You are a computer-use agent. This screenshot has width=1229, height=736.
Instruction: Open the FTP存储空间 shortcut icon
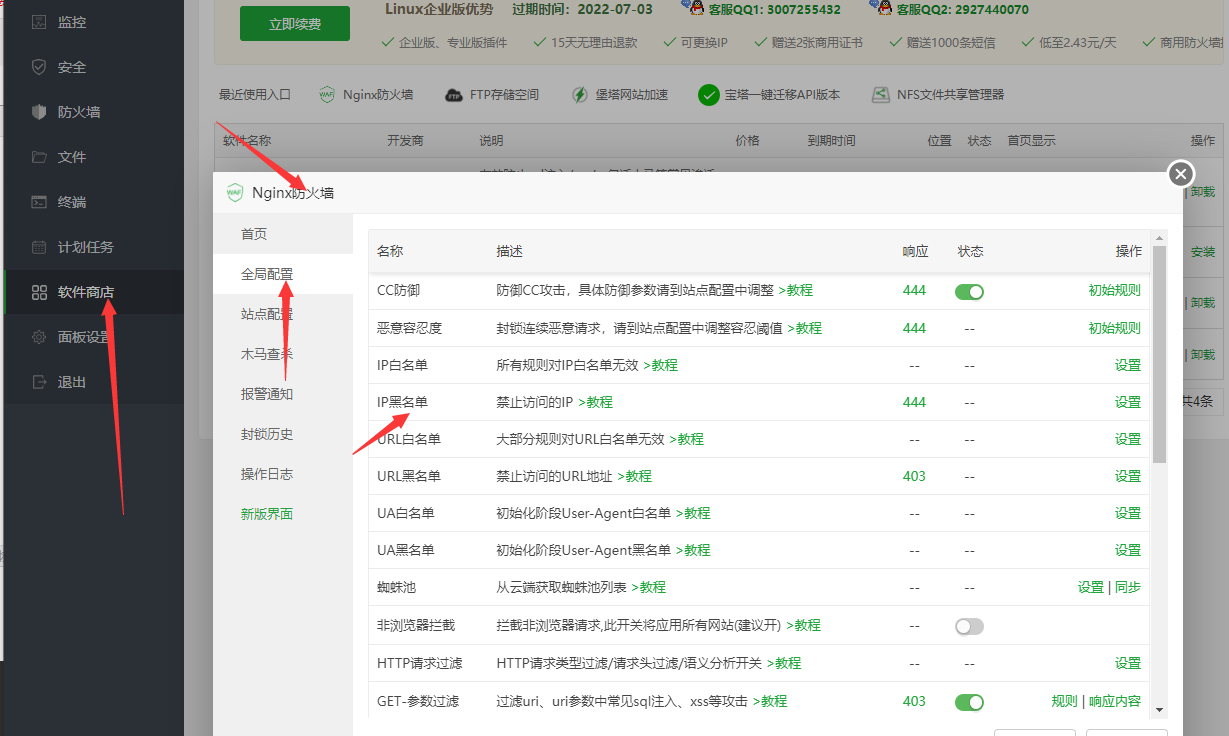tap(453, 95)
